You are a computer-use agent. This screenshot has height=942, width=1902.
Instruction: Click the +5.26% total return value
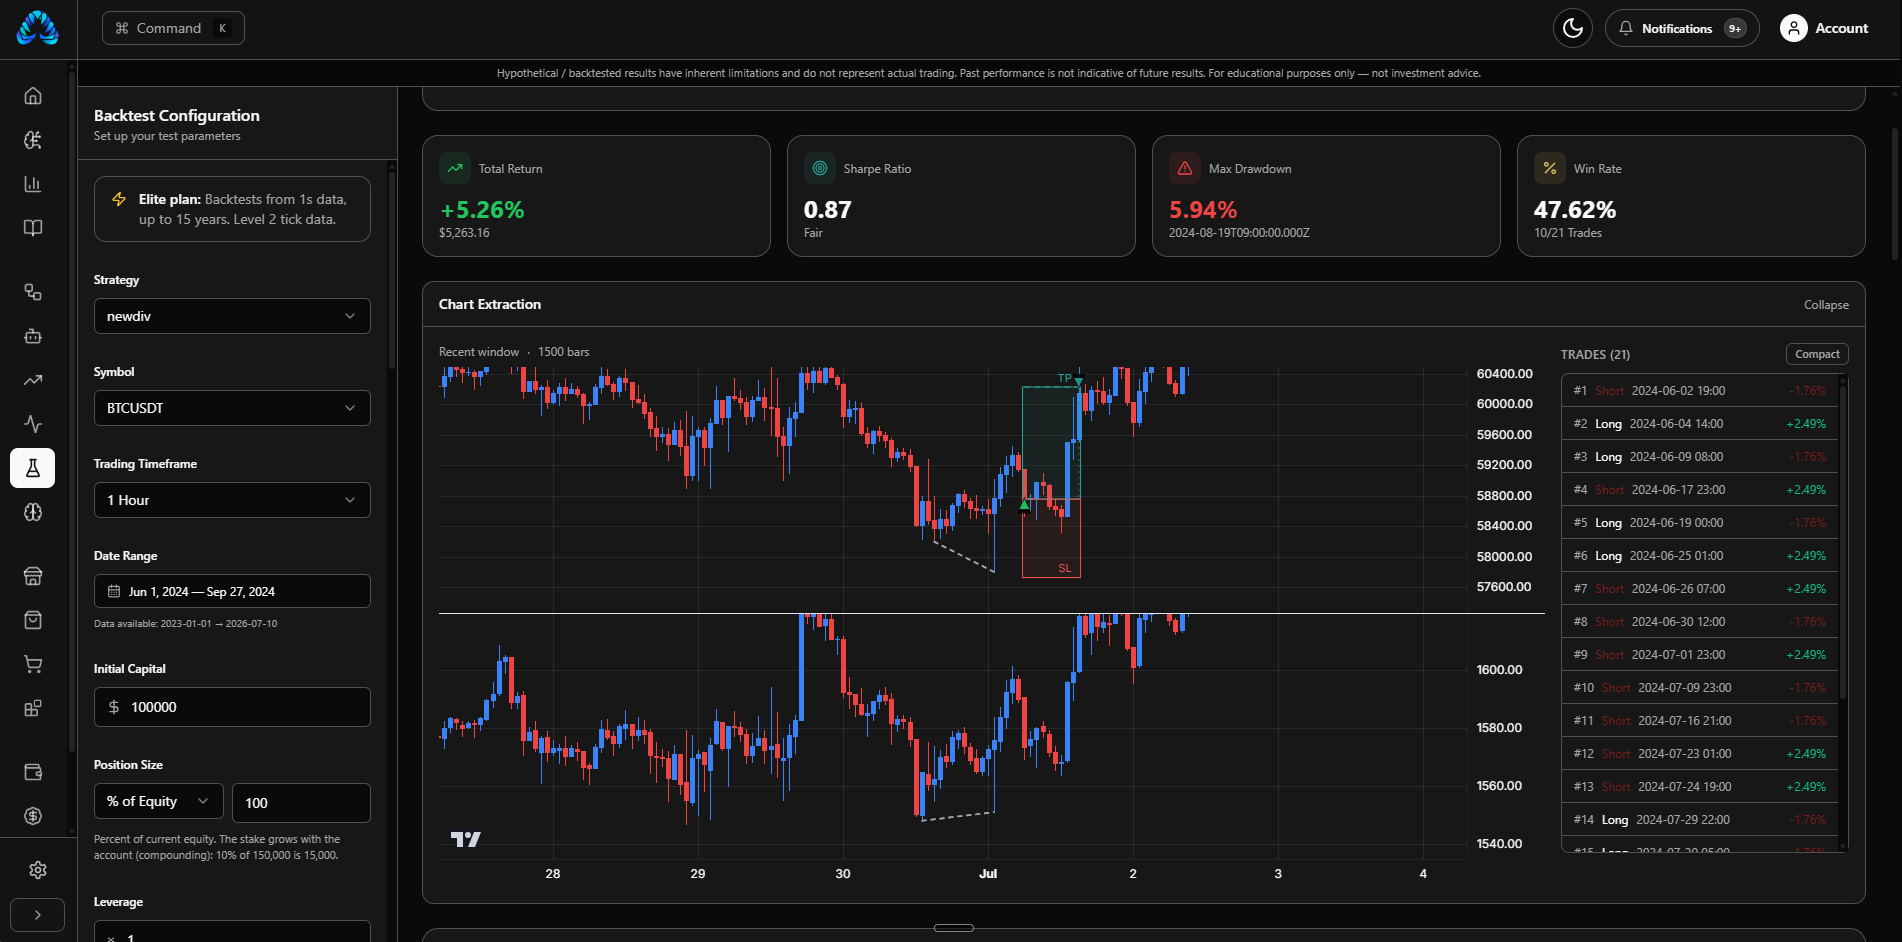point(482,210)
